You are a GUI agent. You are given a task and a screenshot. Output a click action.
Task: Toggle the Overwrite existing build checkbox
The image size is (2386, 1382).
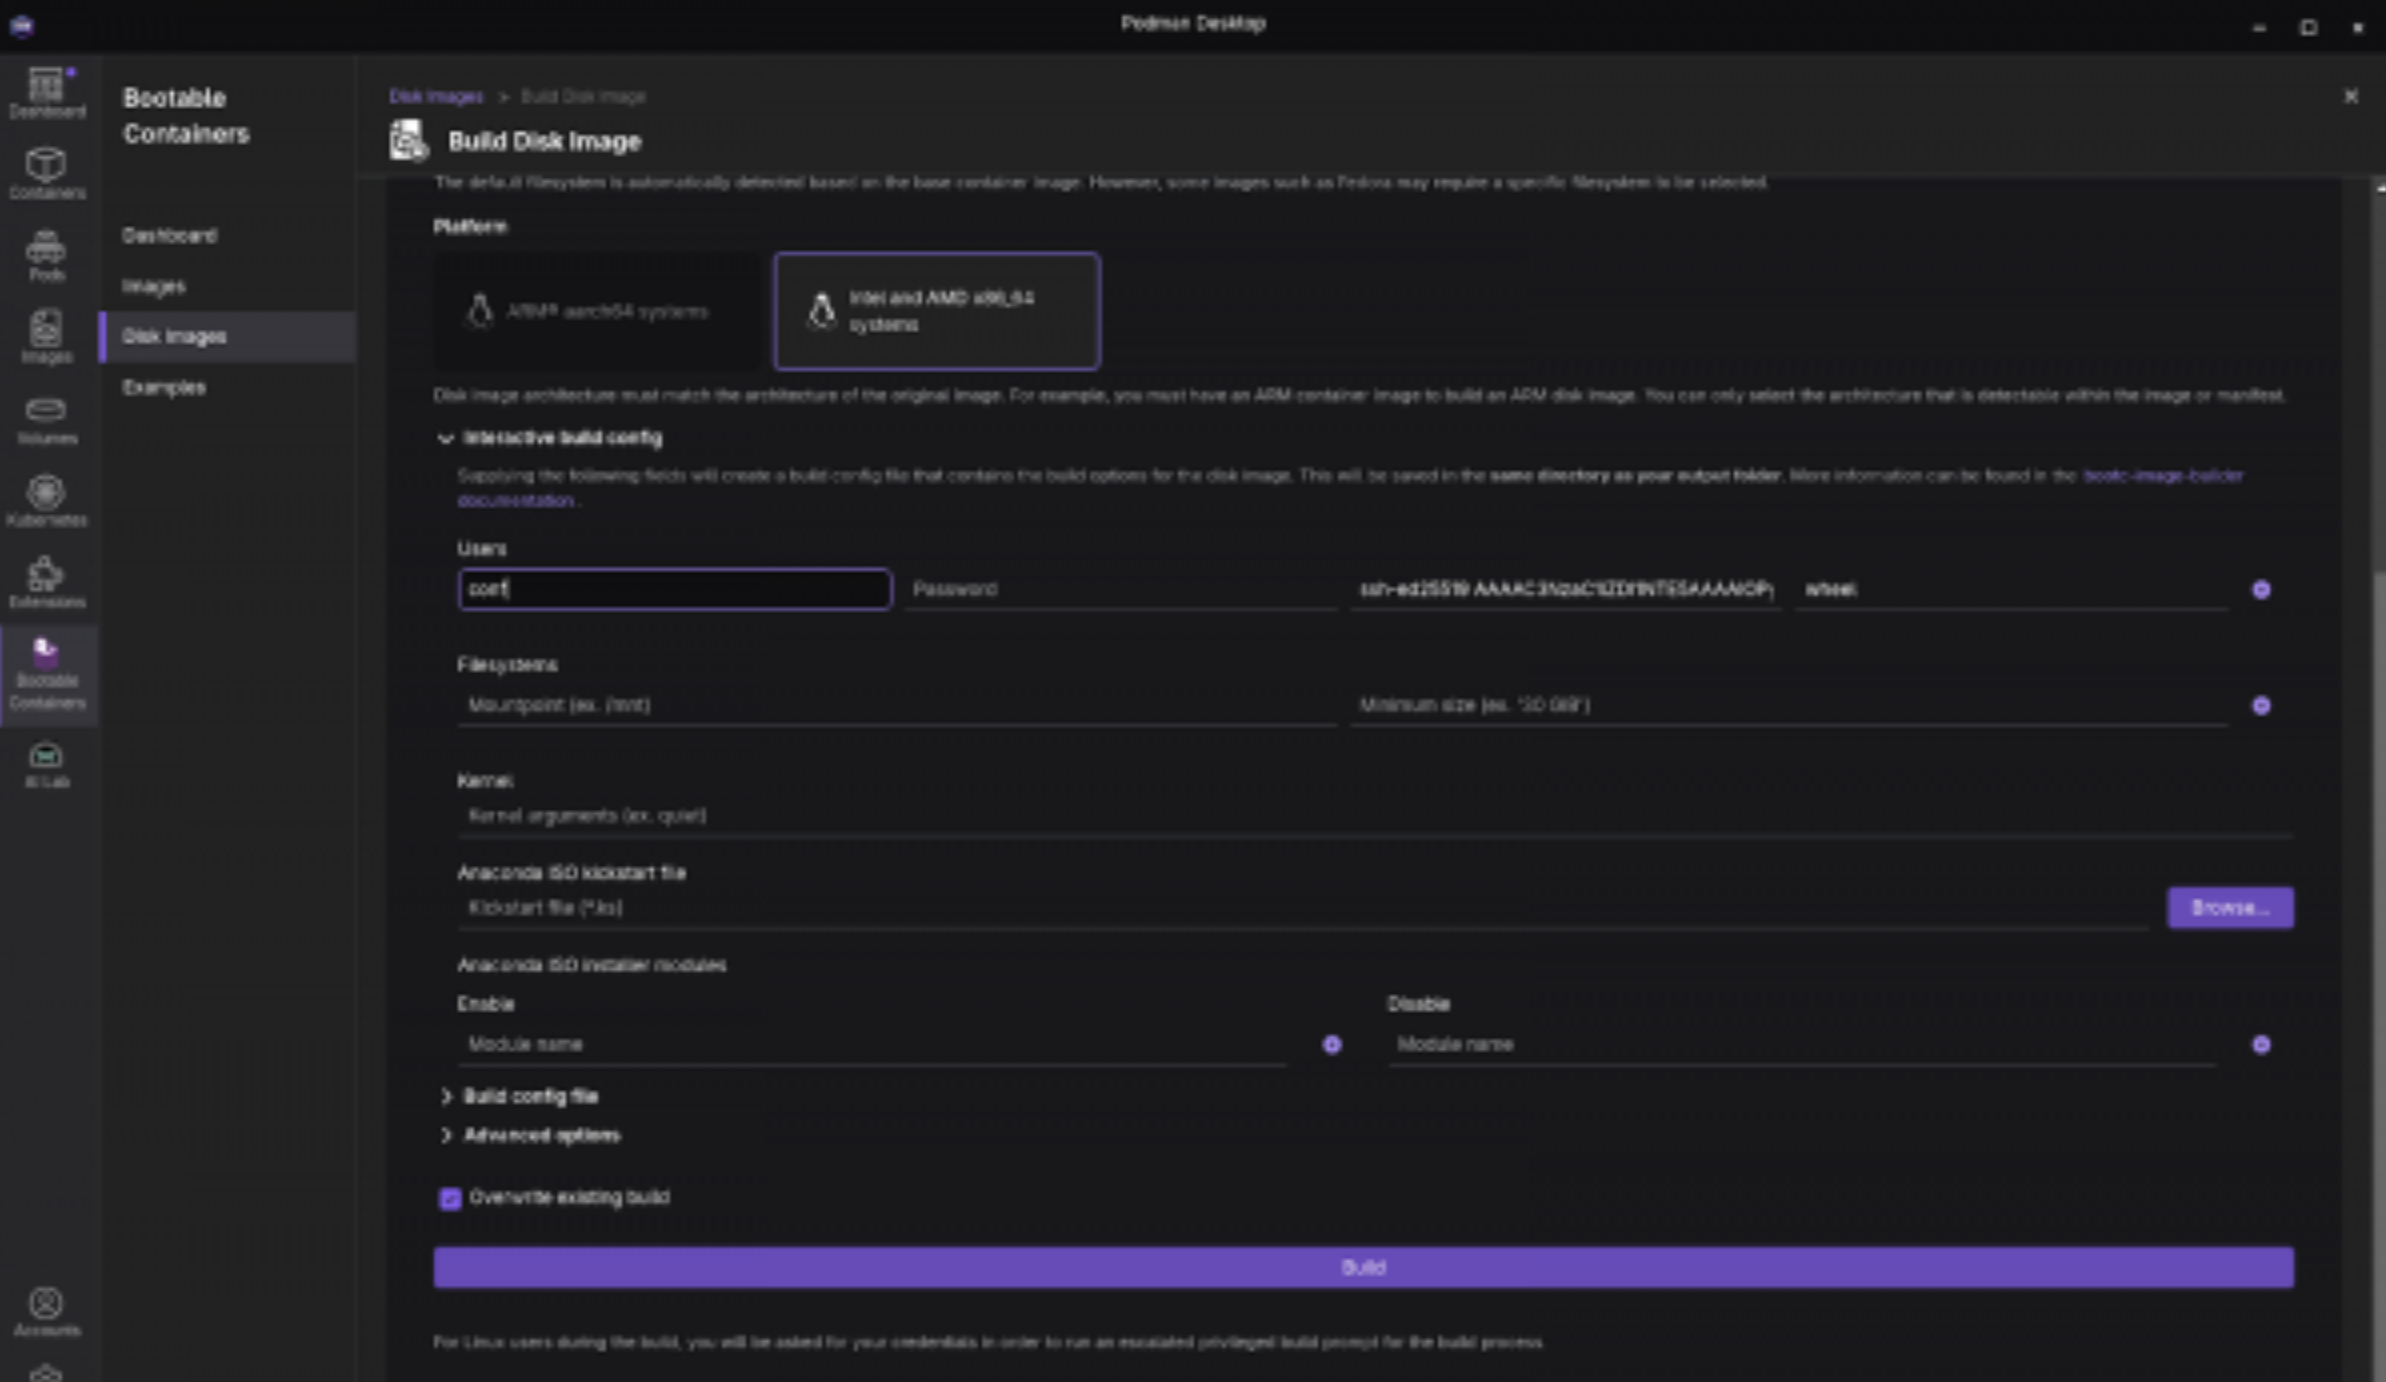(x=450, y=1198)
